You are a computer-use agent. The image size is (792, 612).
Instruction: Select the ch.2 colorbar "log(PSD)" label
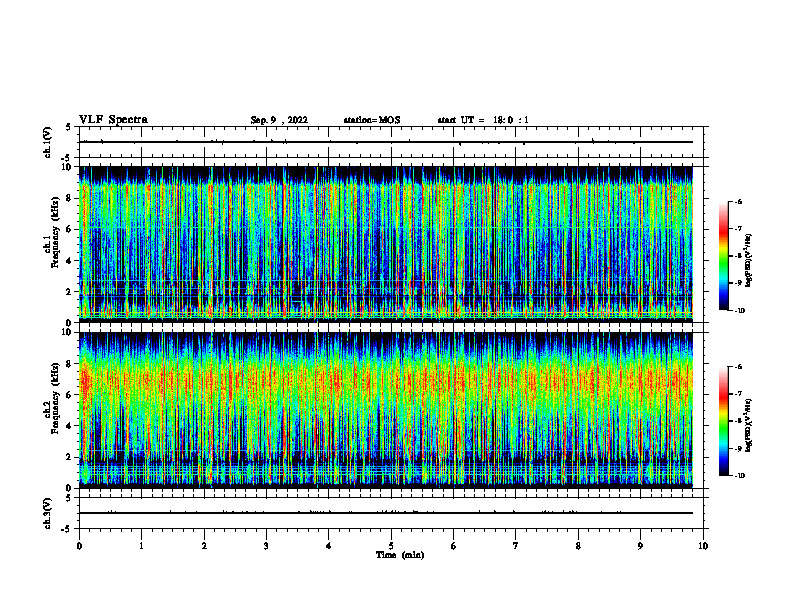click(x=749, y=425)
